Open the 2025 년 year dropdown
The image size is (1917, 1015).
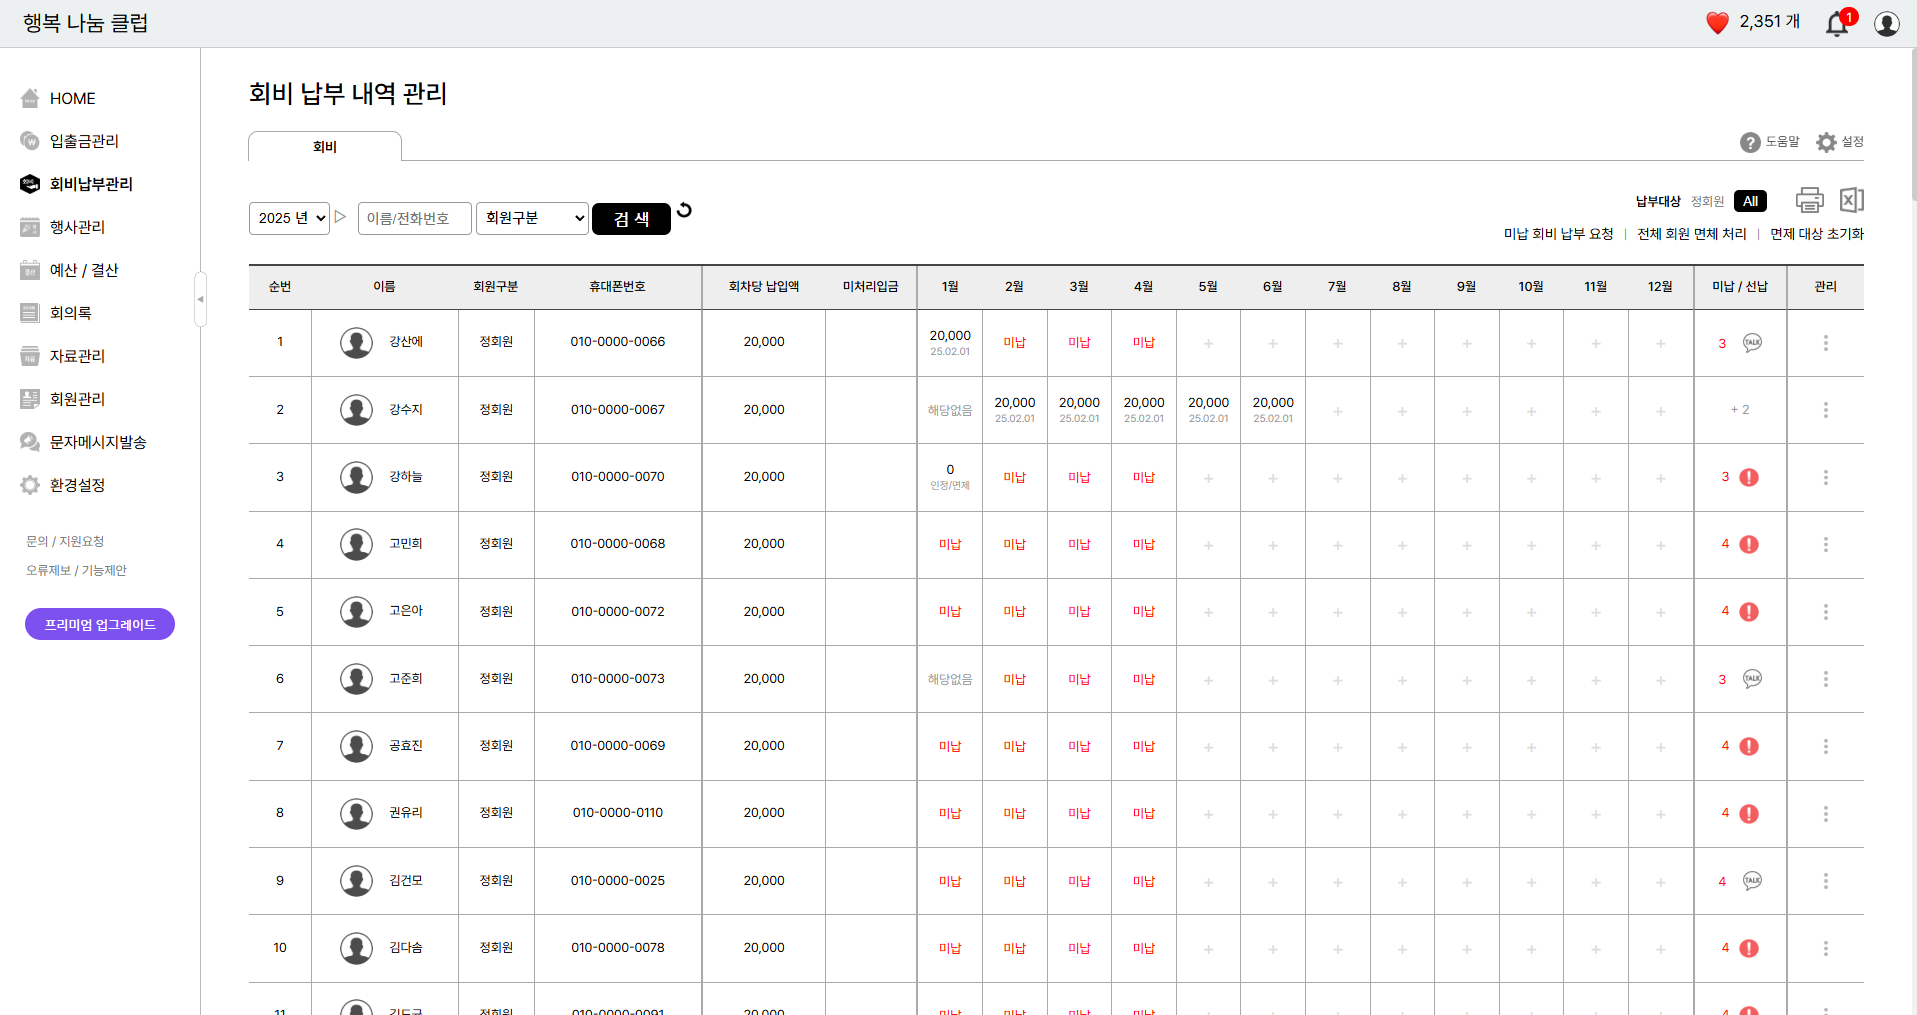[x=289, y=218]
